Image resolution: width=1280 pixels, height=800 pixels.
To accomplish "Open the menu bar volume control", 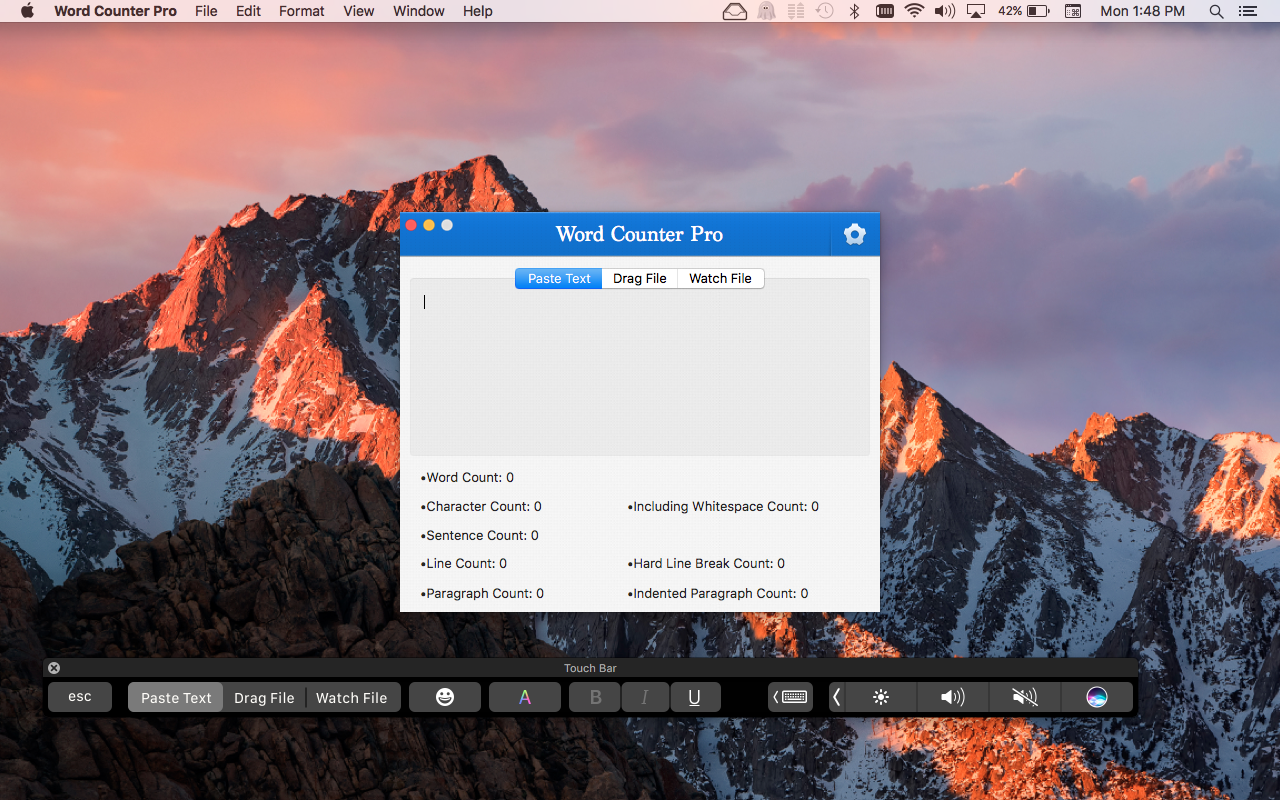I will coord(945,11).
